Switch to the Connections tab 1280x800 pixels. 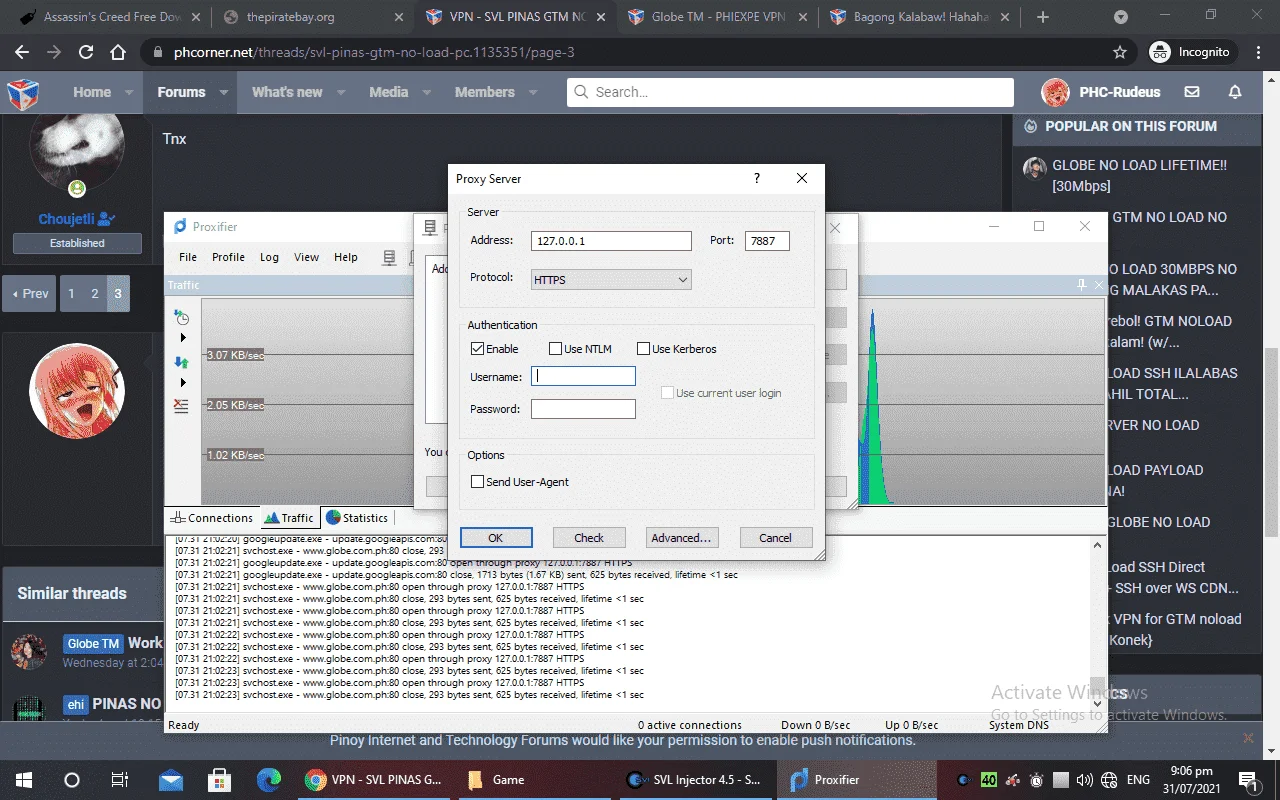tap(212, 518)
